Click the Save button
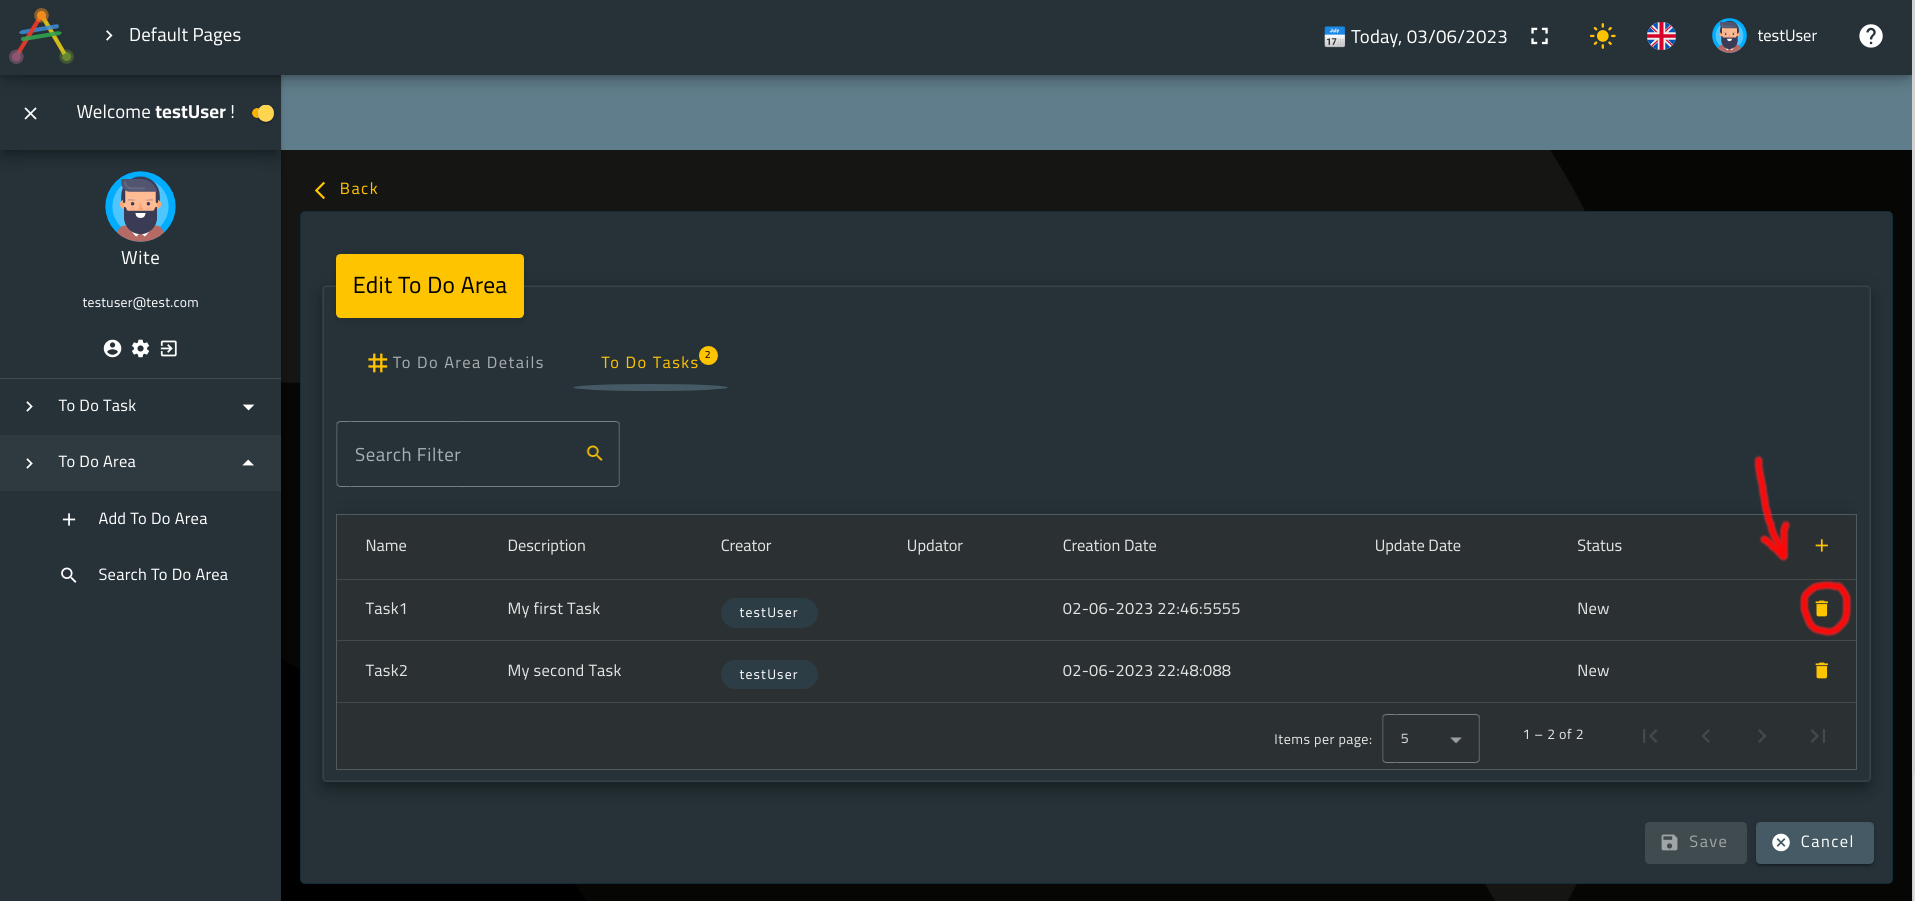The height and width of the screenshot is (901, 1915). 1695,842
